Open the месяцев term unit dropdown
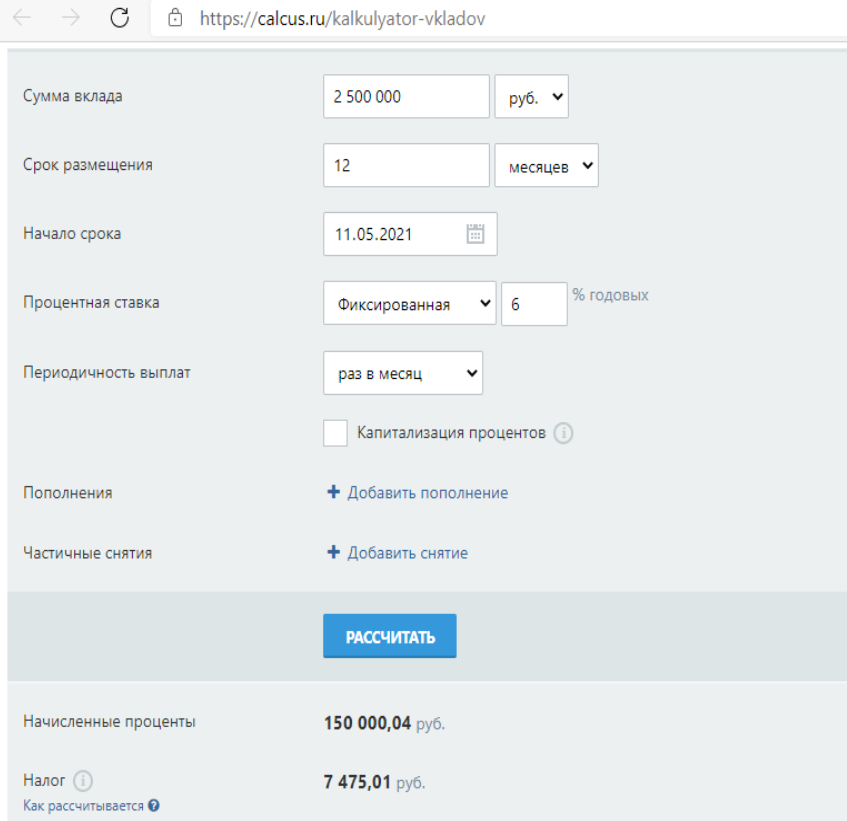Image resolution: width=847 pixels, height=821 pixels. point(547,165)
